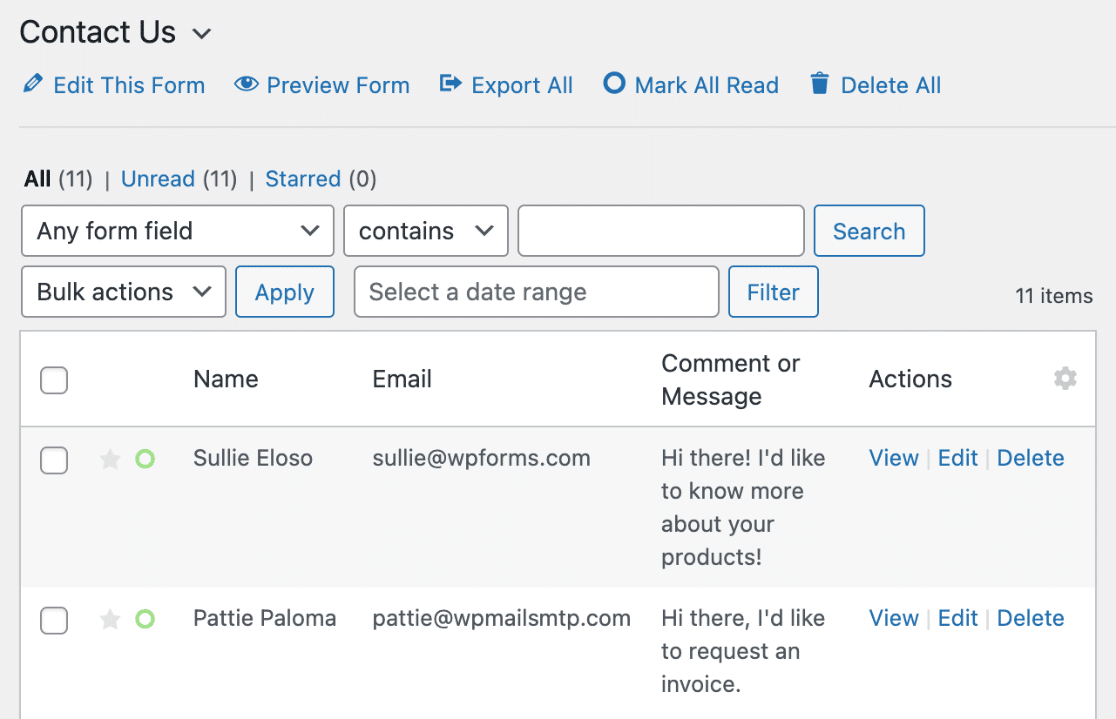Click the 11 items count text
The height and width of the screenshot is (719, 1116).
[x=1054, y=295]
